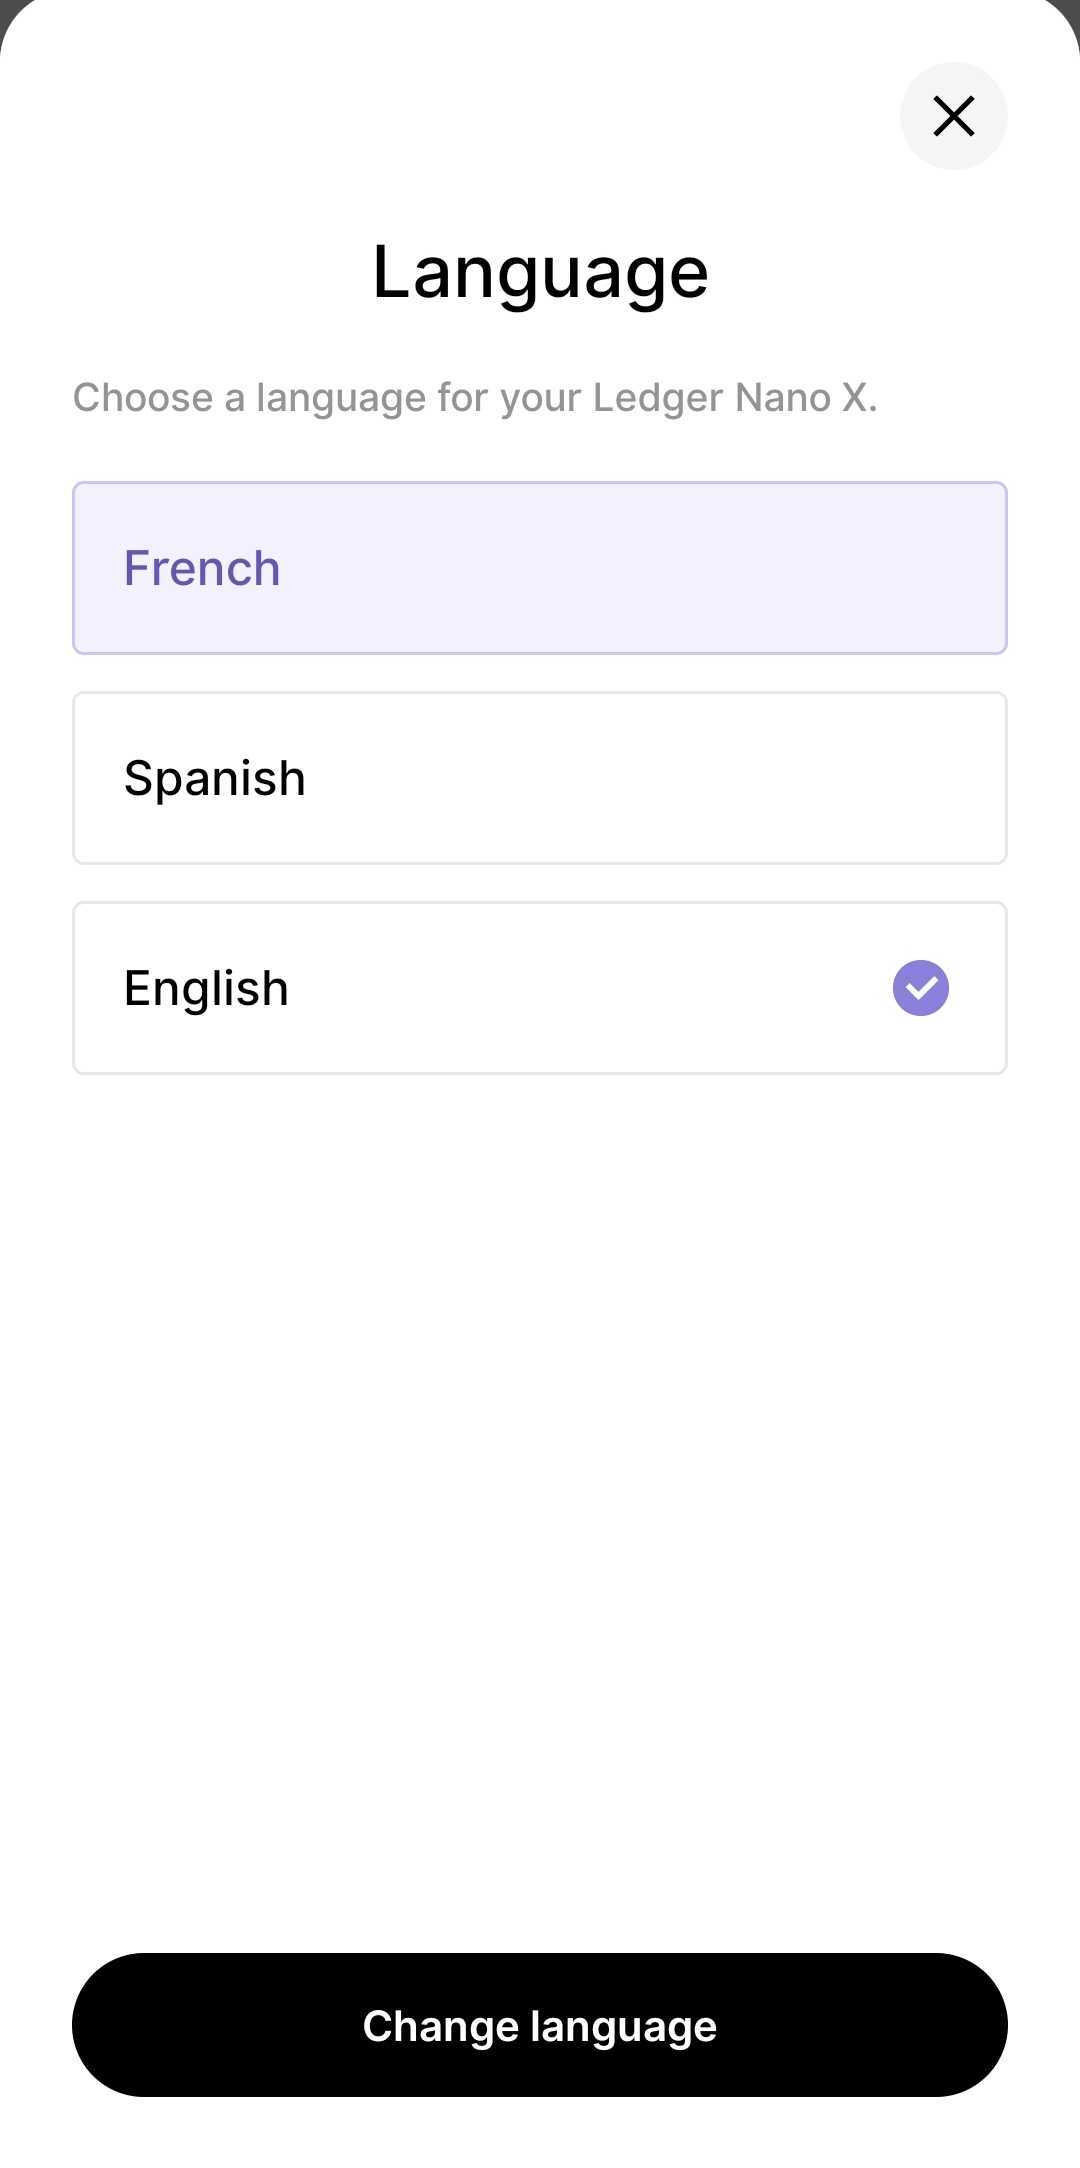The height and width of the screenshot is (2168, 1080).
Task: Toggle the selected checkmark on the English row
Action: (920, 988)
